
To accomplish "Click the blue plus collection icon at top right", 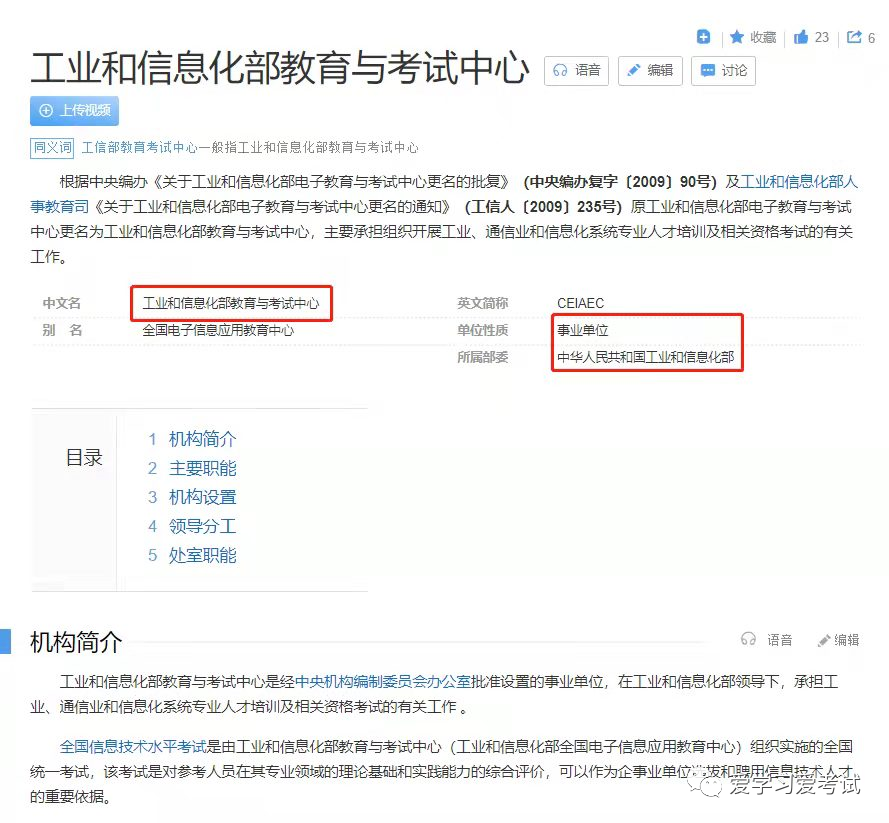I will click(x=704, y=36).
